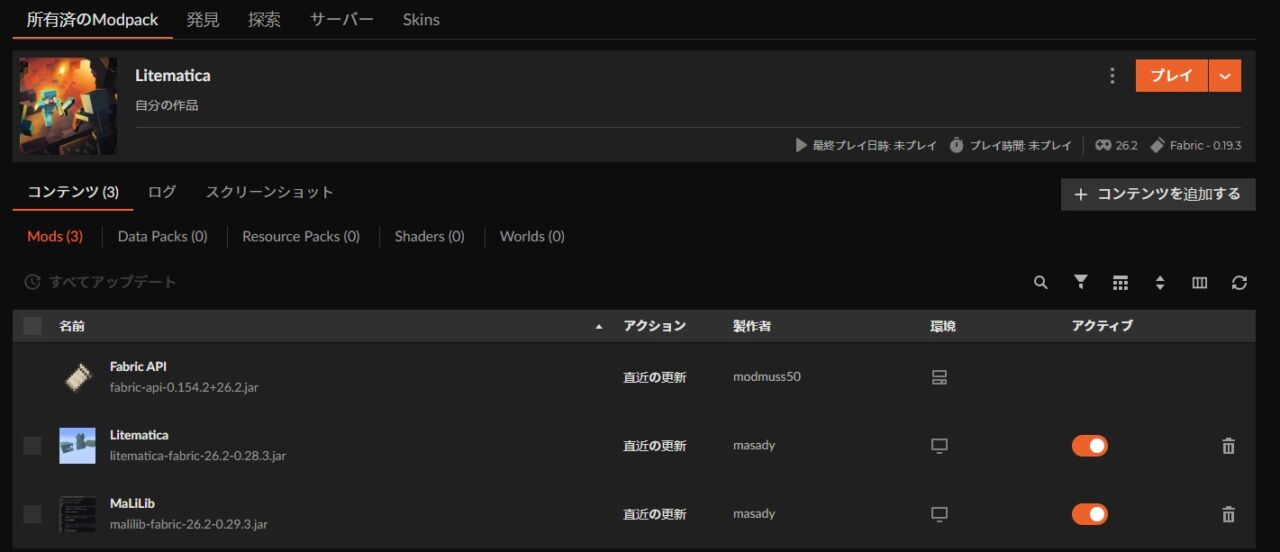Click the Fabric API mod icon

77,377
